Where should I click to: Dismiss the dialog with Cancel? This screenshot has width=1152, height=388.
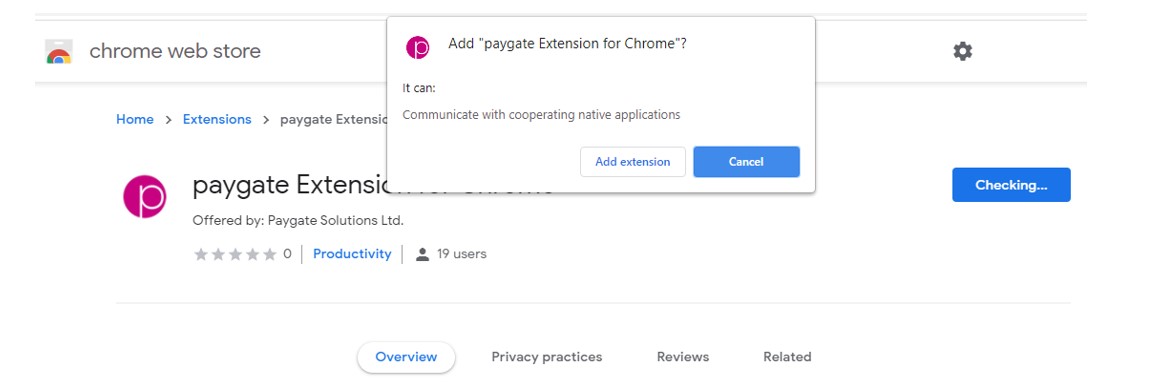[746, 162]
